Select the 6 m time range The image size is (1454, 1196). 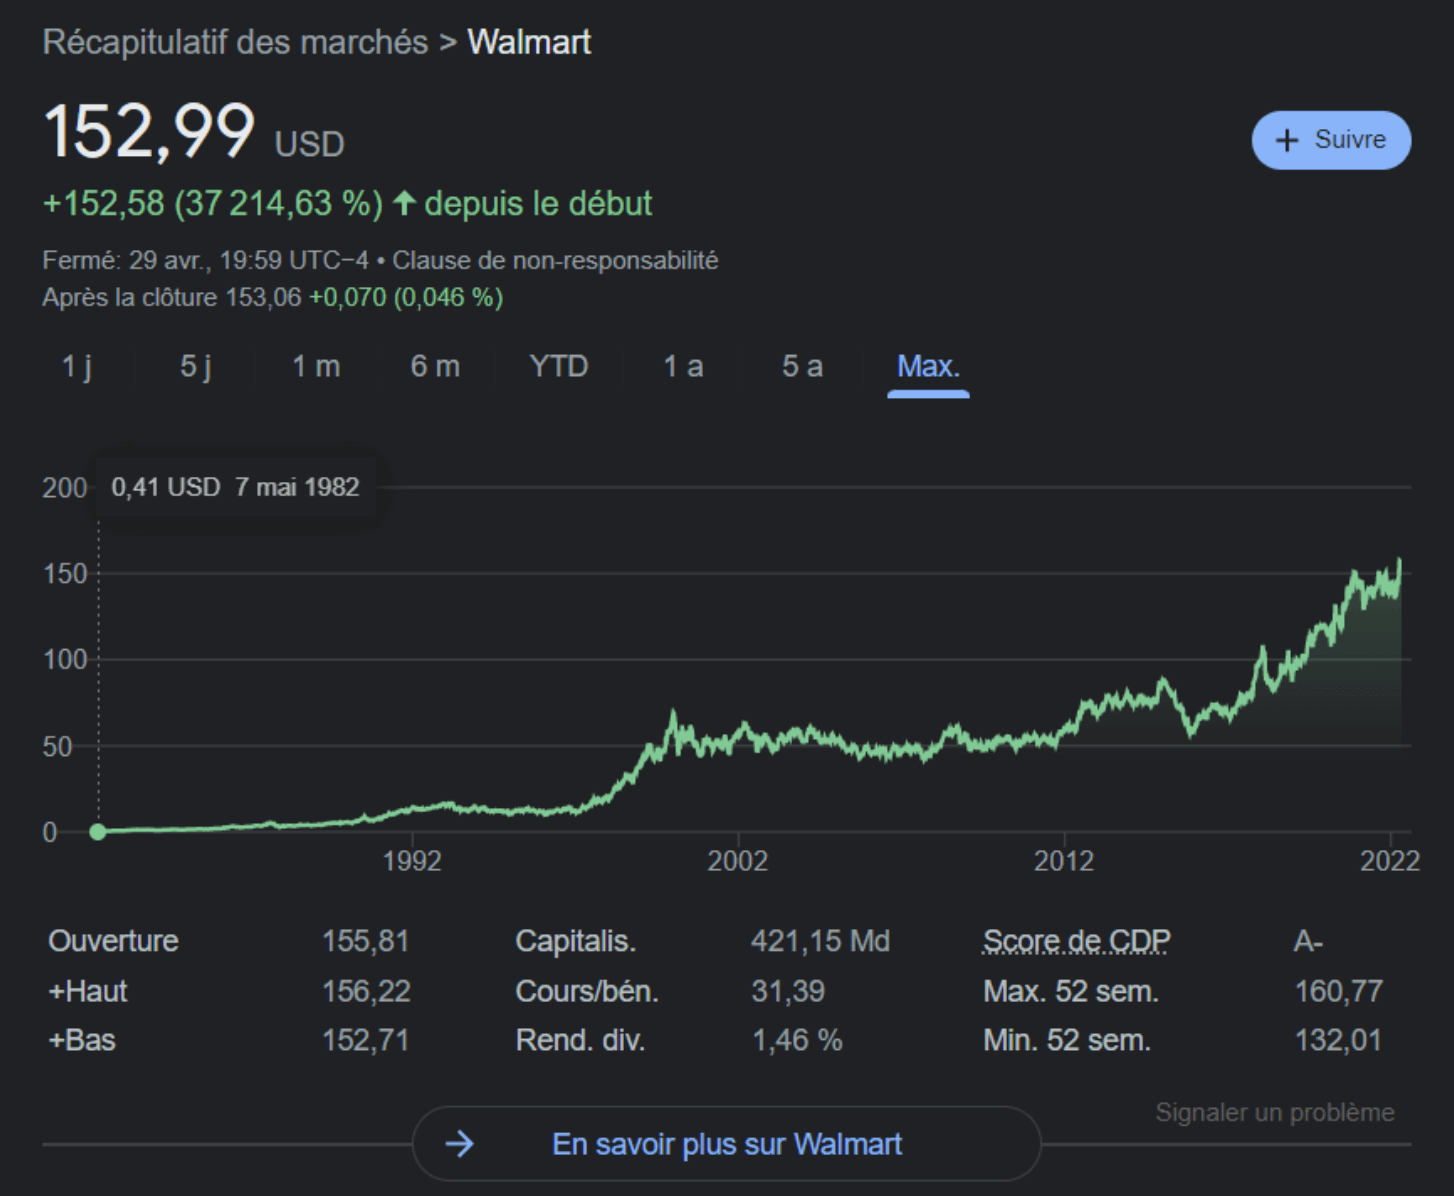(x=435, y=366)
